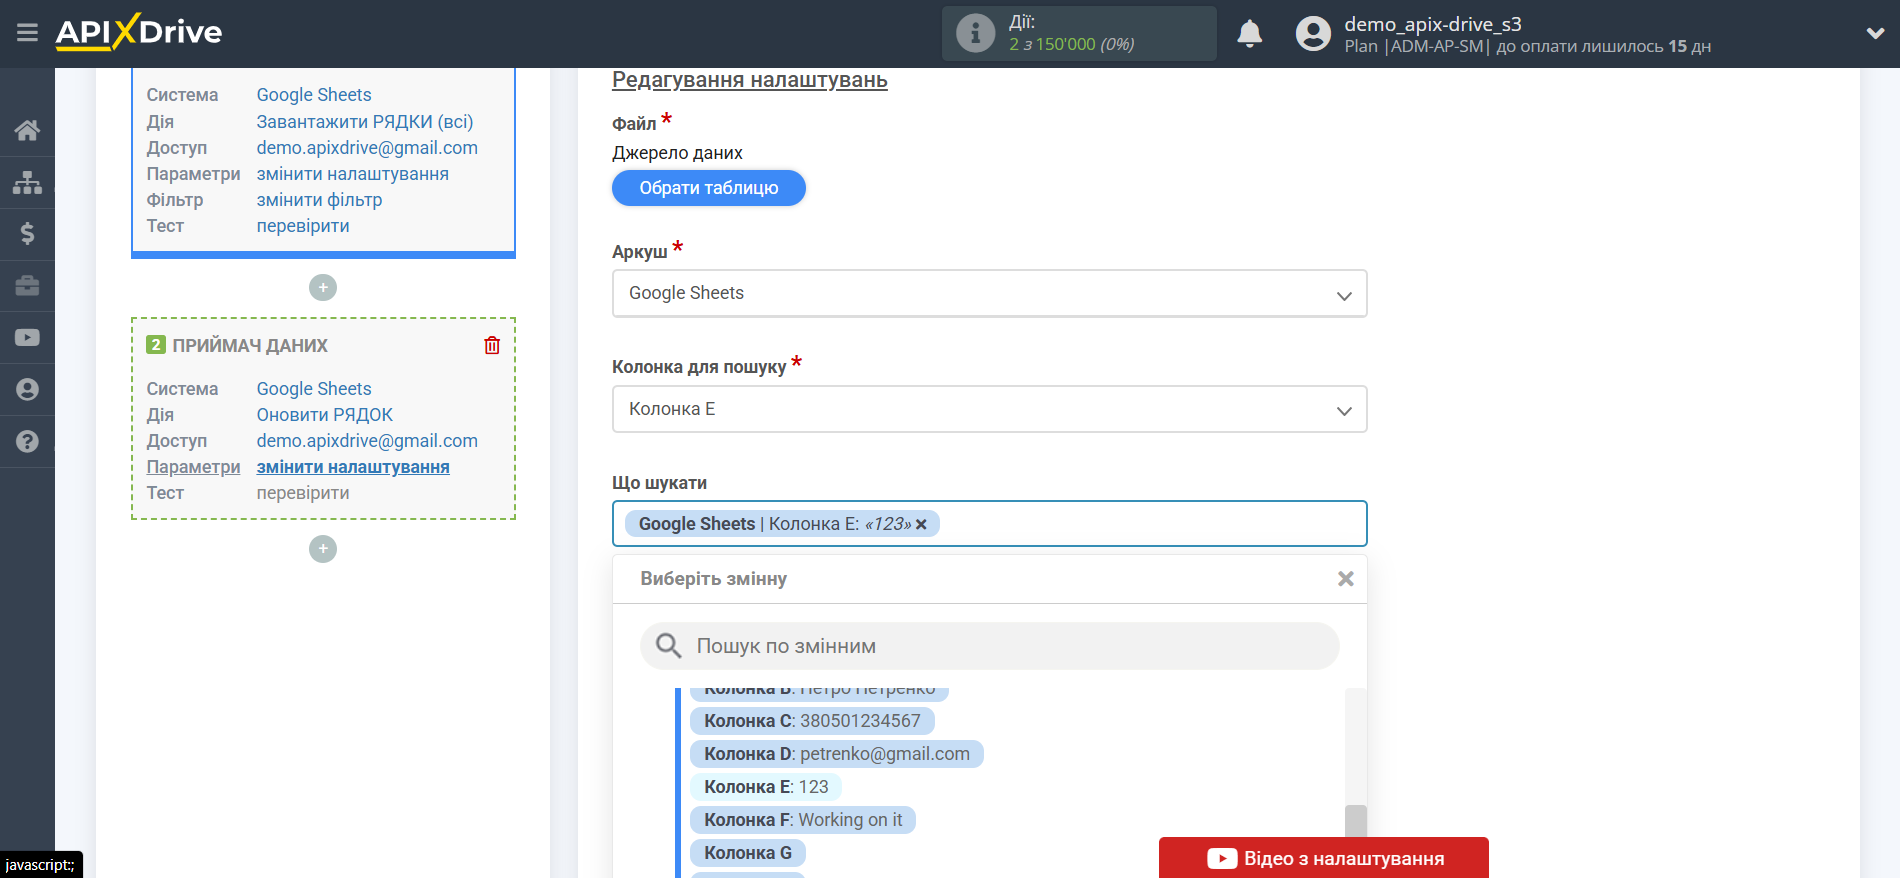The height and width of the screenshot is (878, 1900).
Task: Select variable 'Колонка F: Working on it'
Action: [803, 820]
